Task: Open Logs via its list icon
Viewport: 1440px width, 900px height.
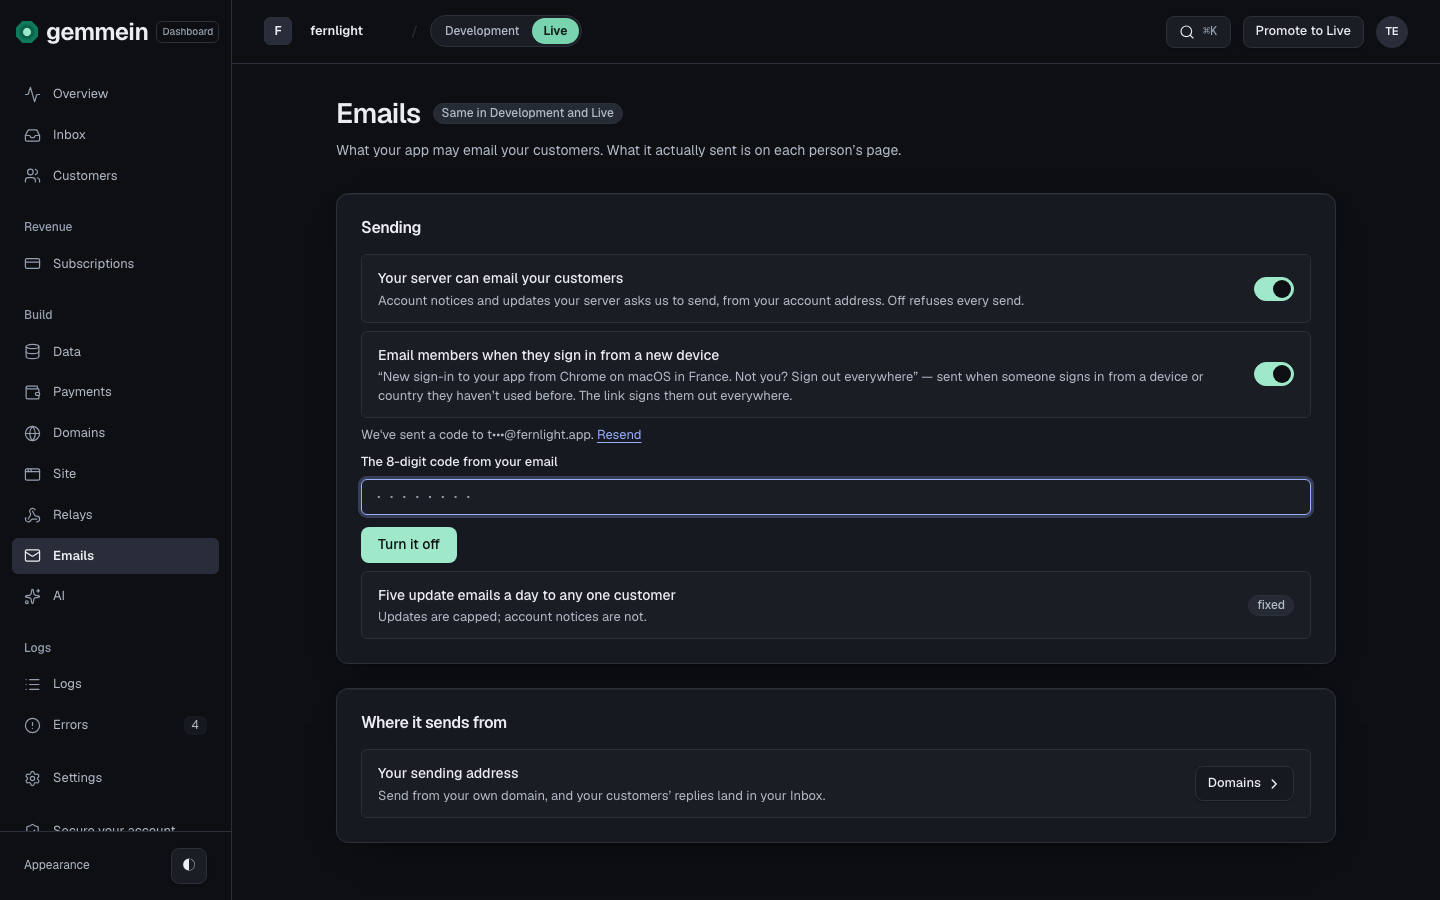Action: coord(33,684)
